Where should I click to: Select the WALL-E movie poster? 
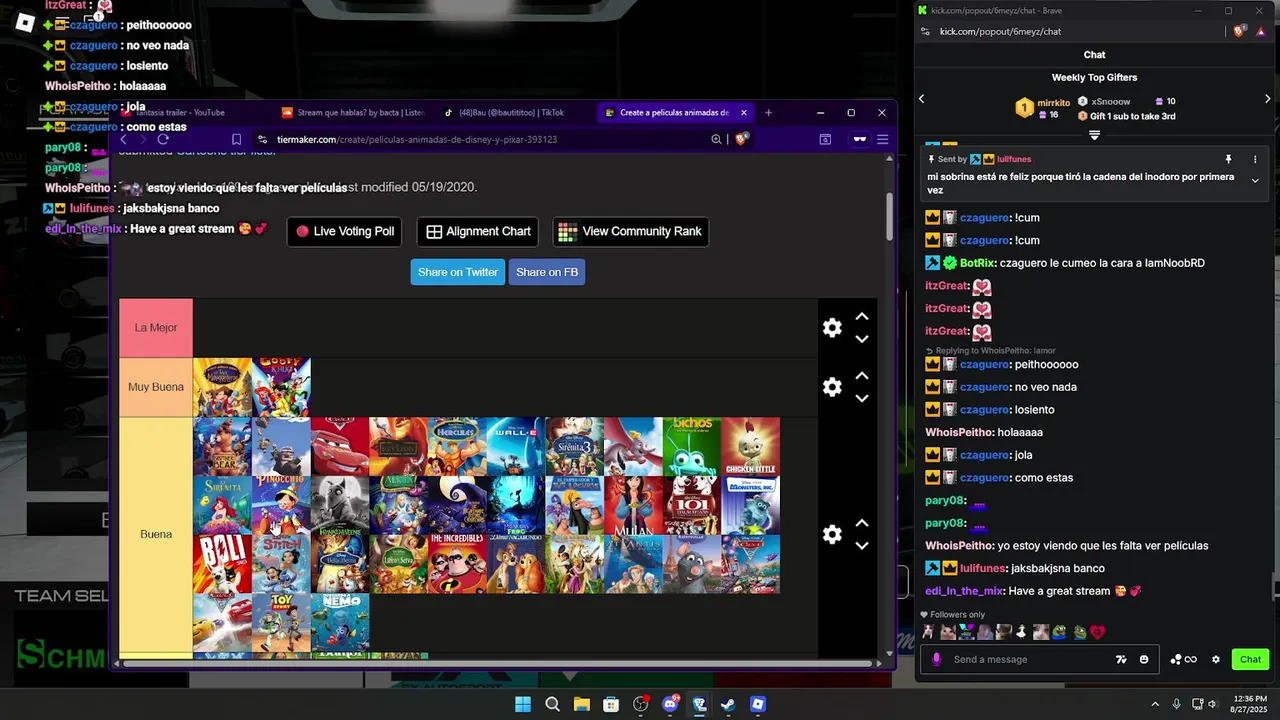[516, 446]
